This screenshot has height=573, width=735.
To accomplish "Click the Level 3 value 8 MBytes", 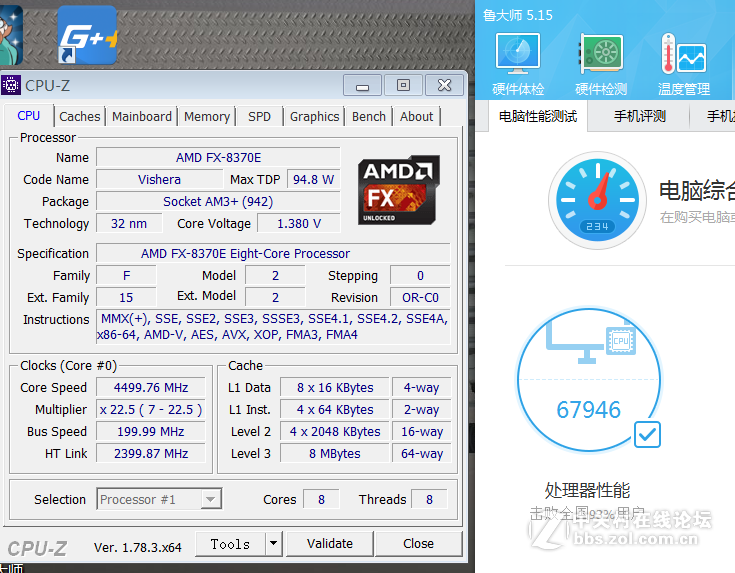I will tap(335, 454).
